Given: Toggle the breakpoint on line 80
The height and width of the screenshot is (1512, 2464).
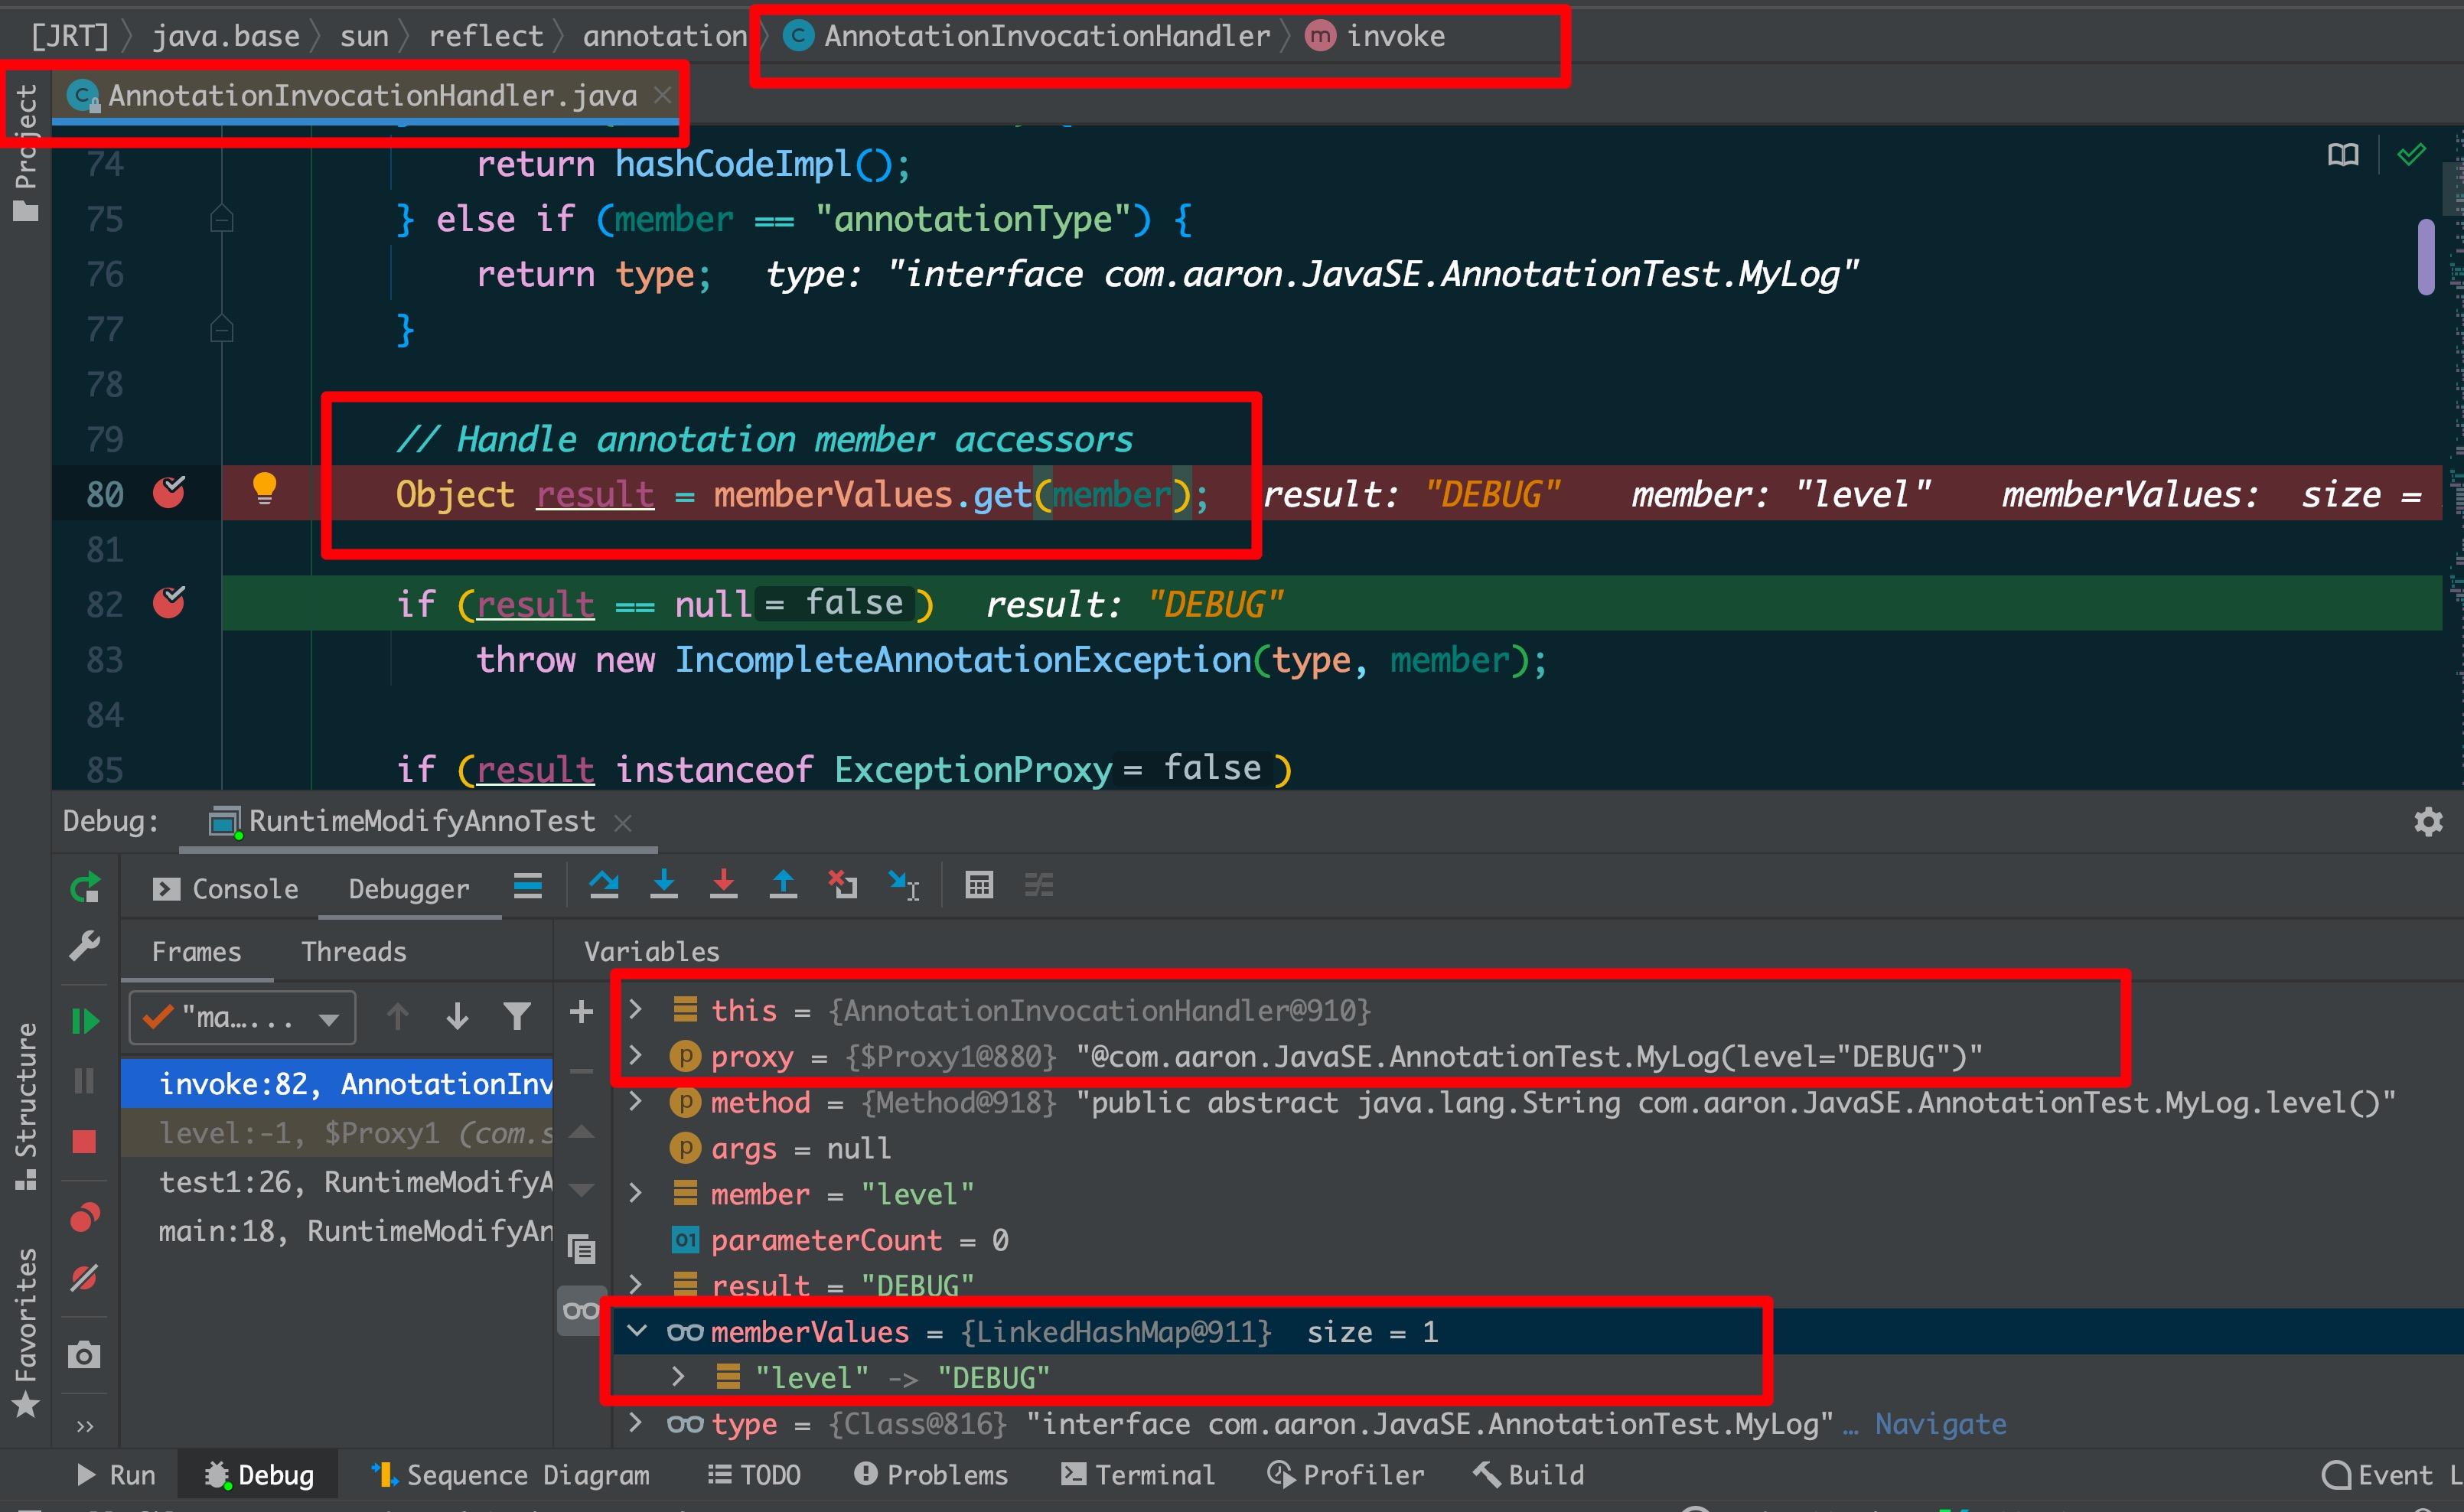Looking at the screenshot, I should tap(169, 493).
